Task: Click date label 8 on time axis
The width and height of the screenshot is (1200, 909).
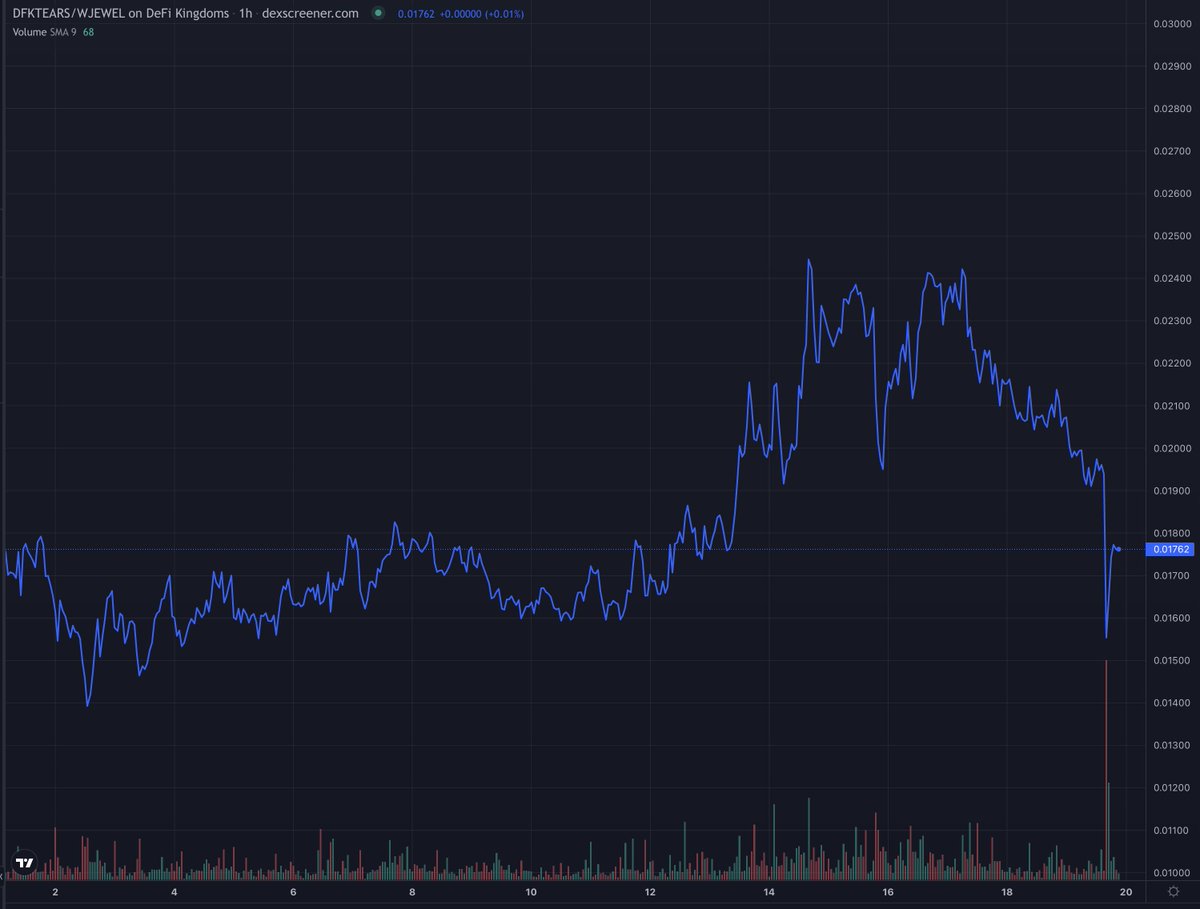Action: 412,892
